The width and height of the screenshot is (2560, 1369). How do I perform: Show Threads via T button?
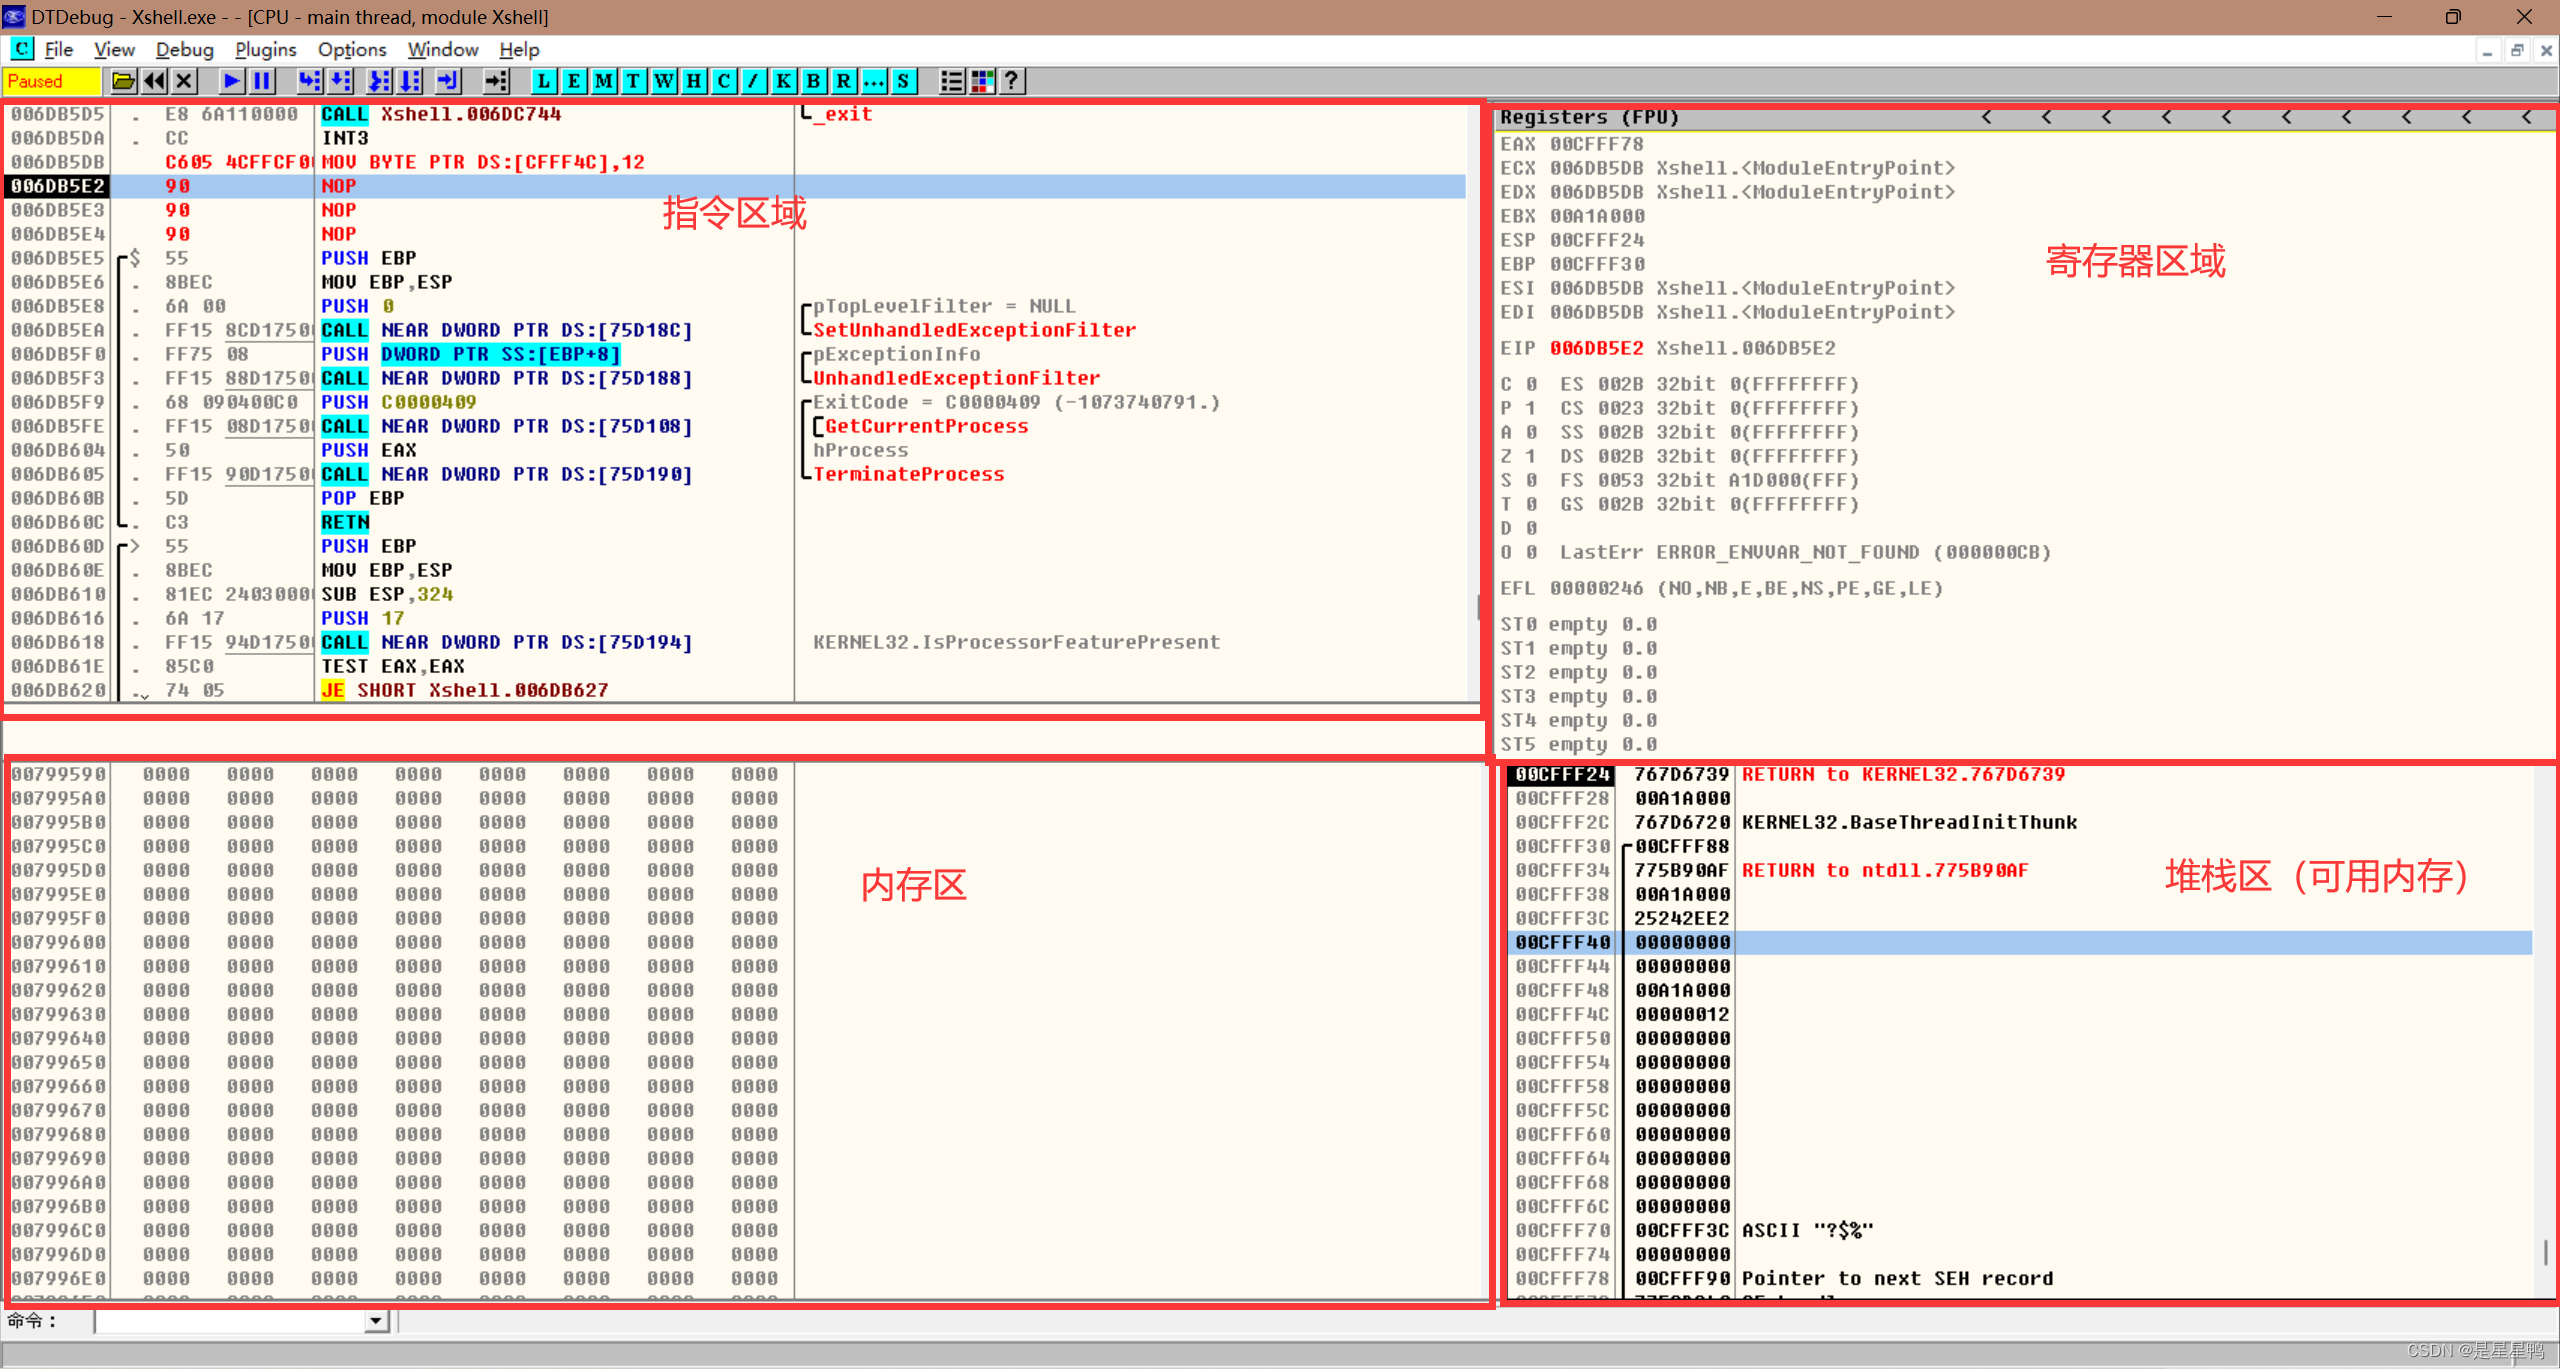[x=634, y=81]
